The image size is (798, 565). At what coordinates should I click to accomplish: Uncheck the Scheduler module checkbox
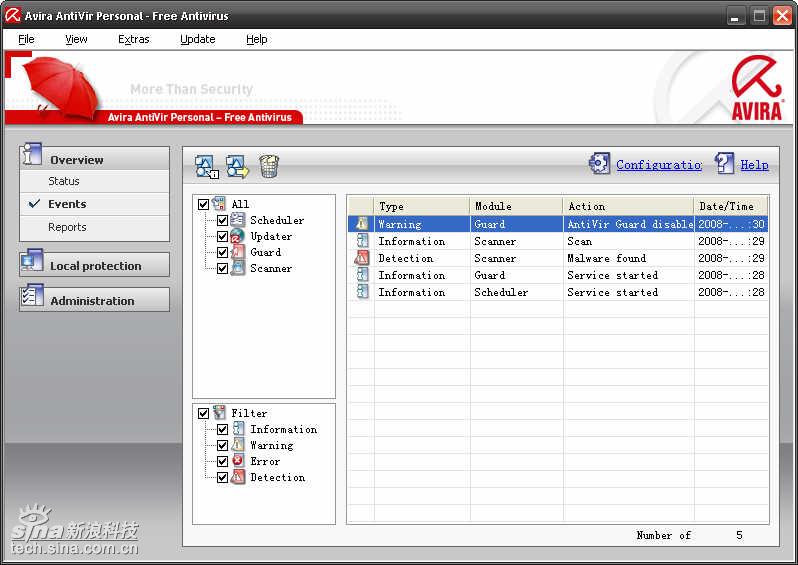click(x=223, y=220)
